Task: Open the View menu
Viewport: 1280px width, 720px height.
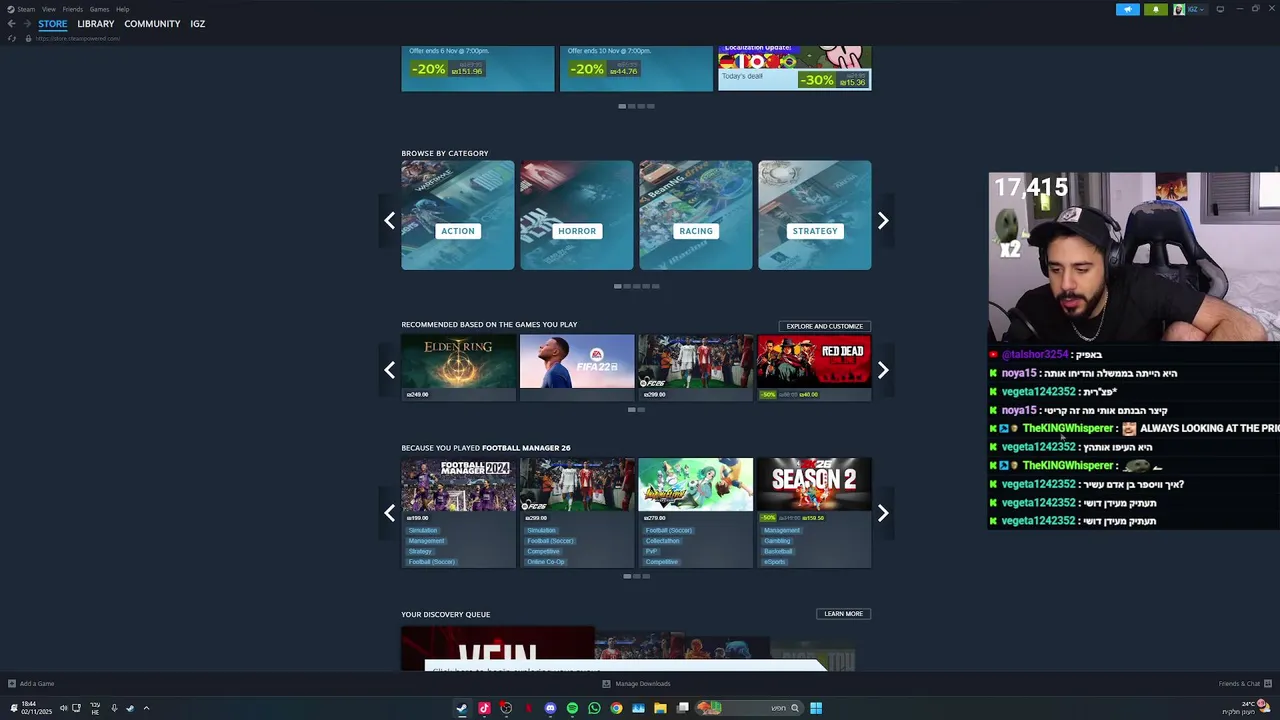Action: 48,9
